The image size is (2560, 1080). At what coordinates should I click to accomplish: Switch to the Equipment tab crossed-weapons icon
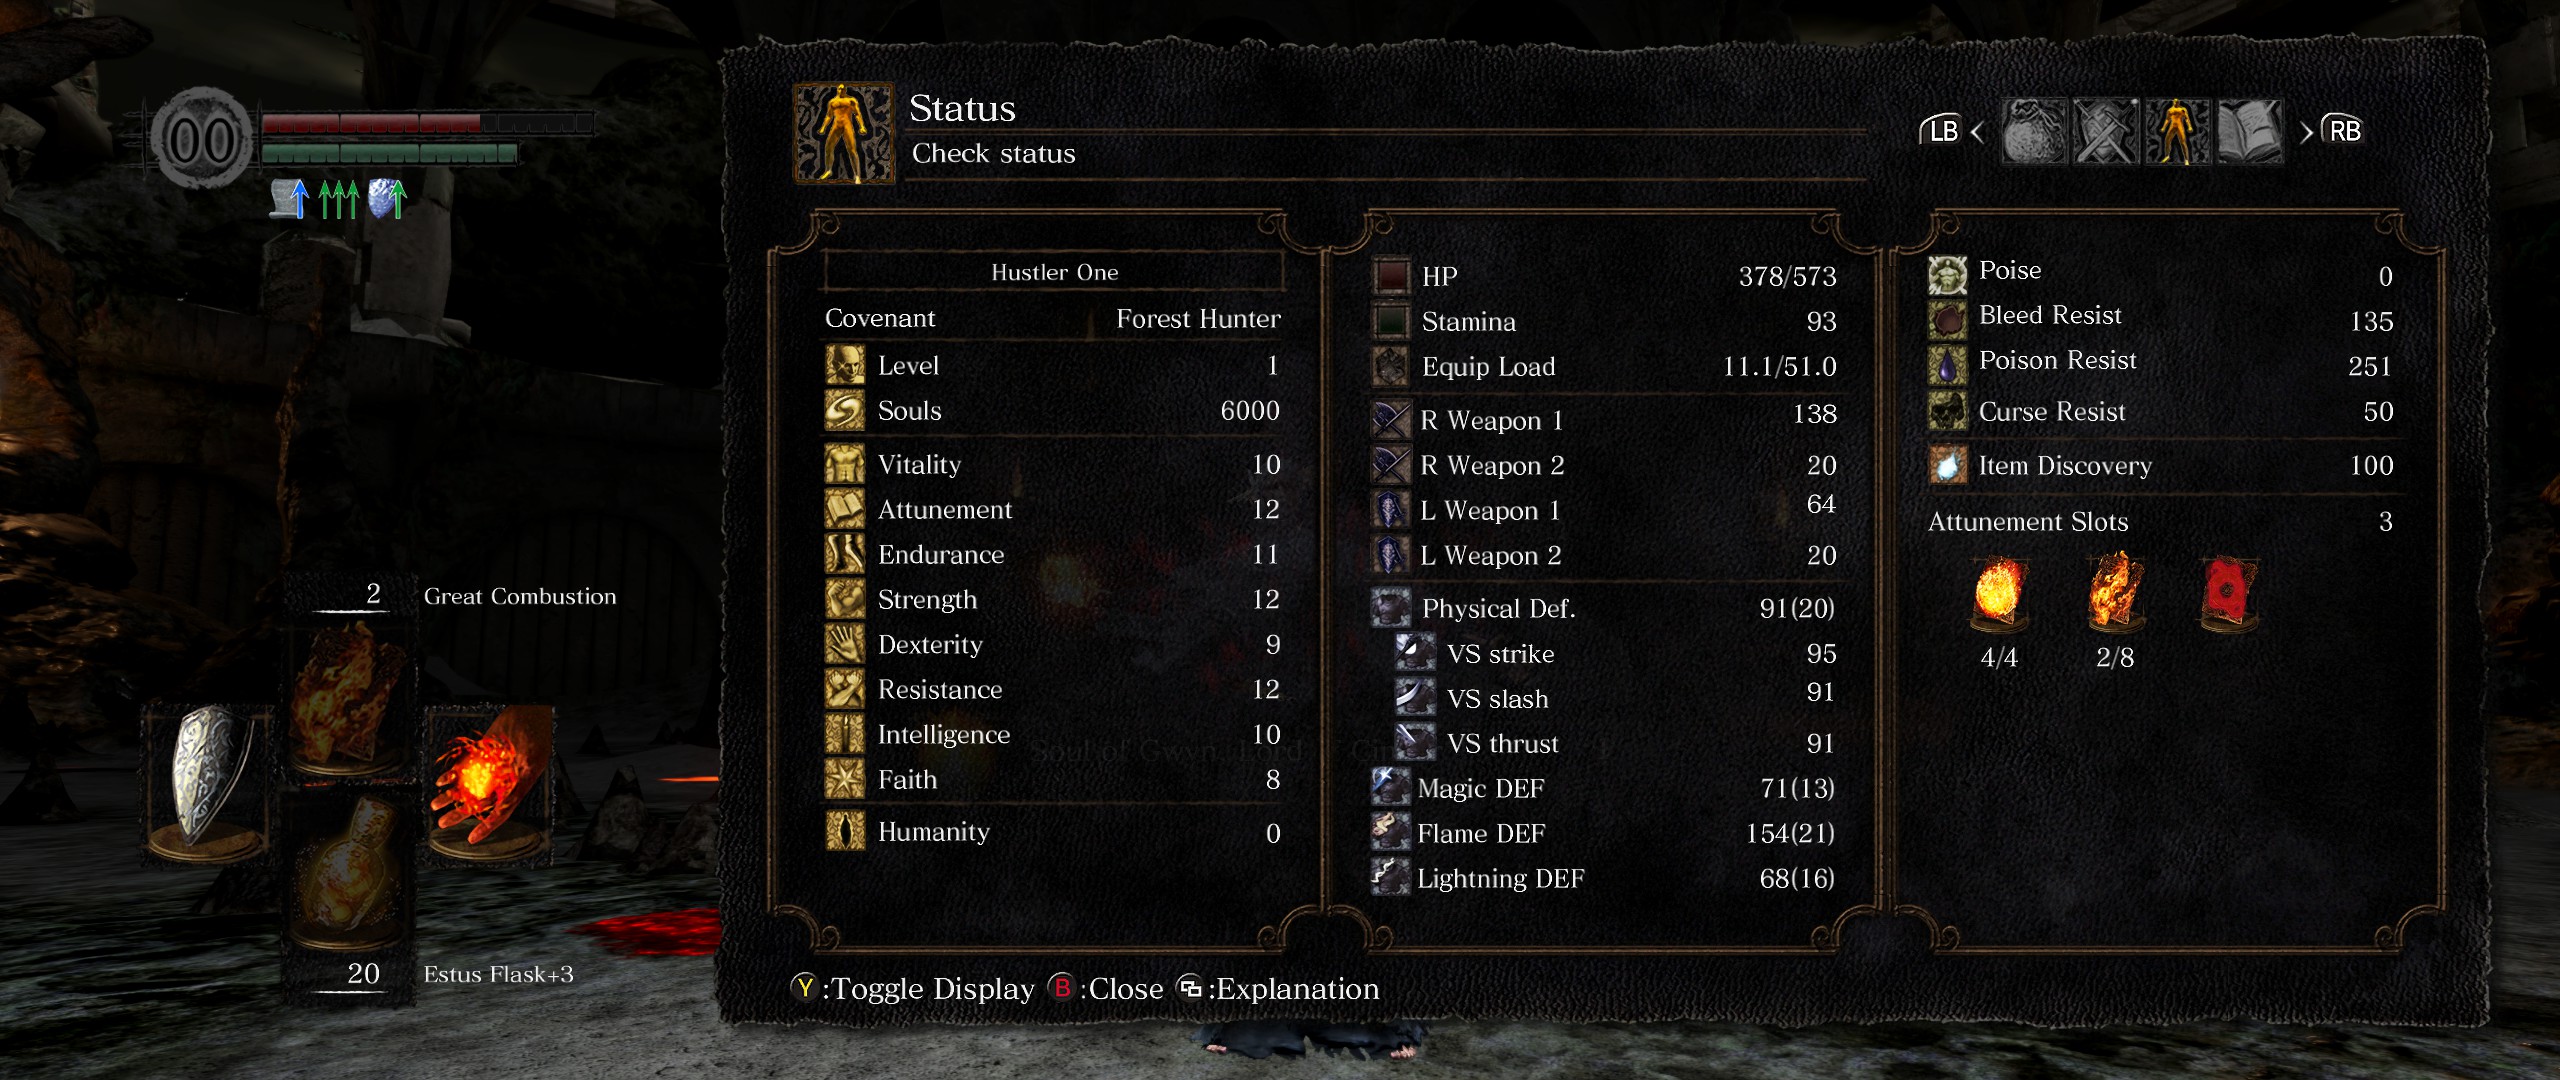pyautogui.click(x=2105, y=131)
